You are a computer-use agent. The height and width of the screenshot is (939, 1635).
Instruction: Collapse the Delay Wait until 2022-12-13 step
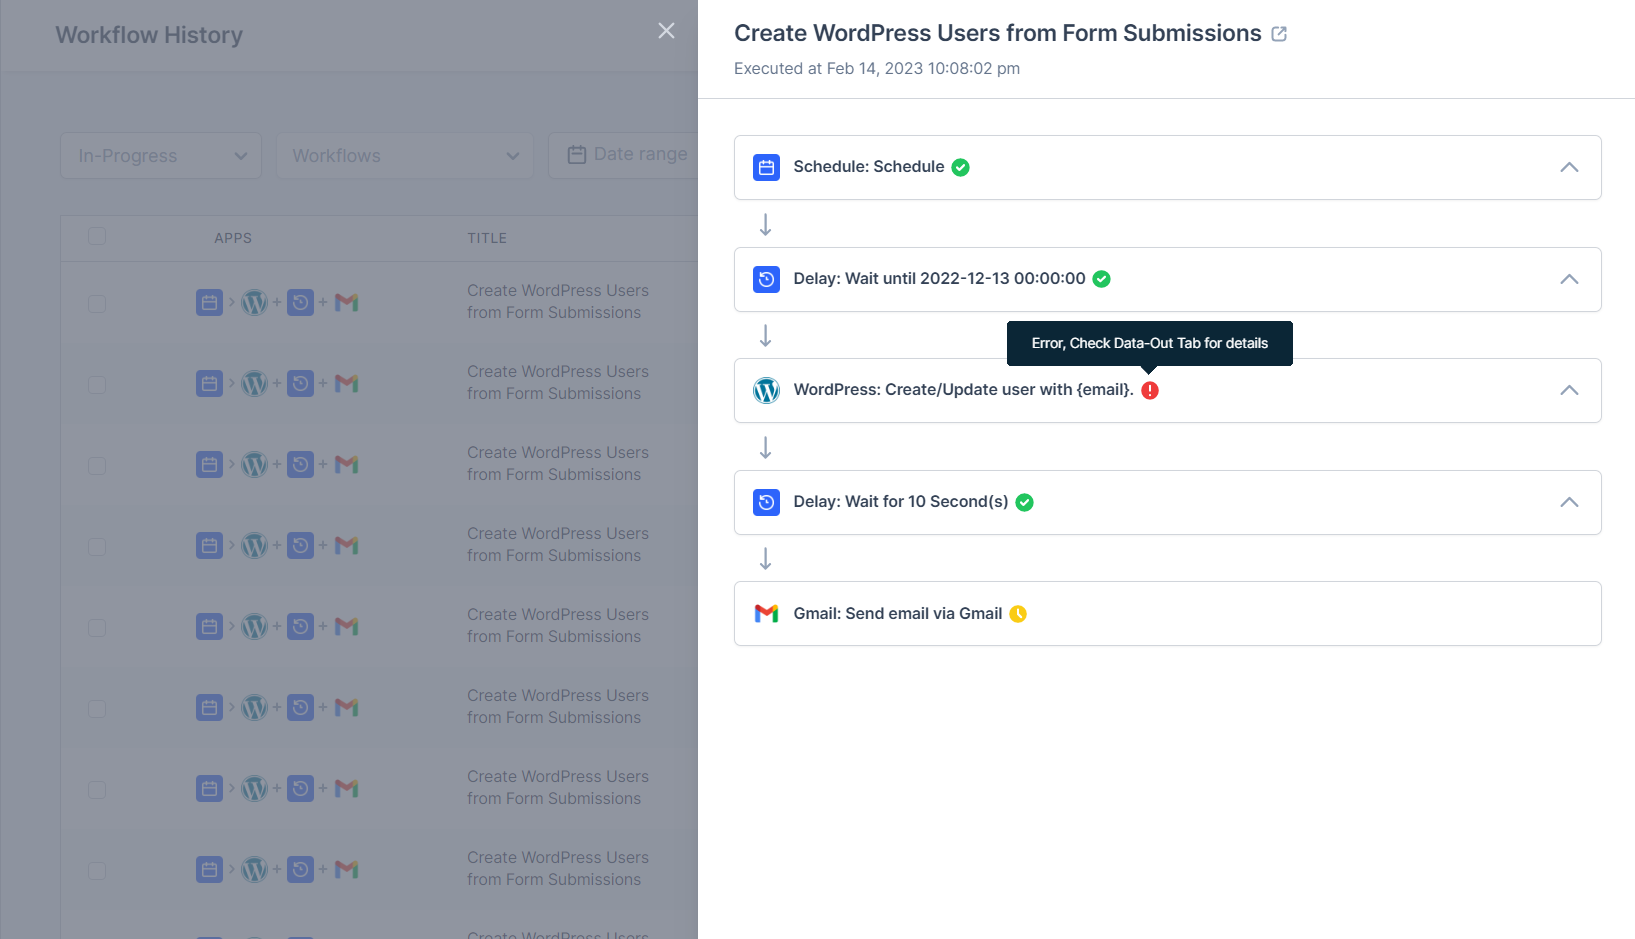pyautogui.click(x=1569, y=279)
